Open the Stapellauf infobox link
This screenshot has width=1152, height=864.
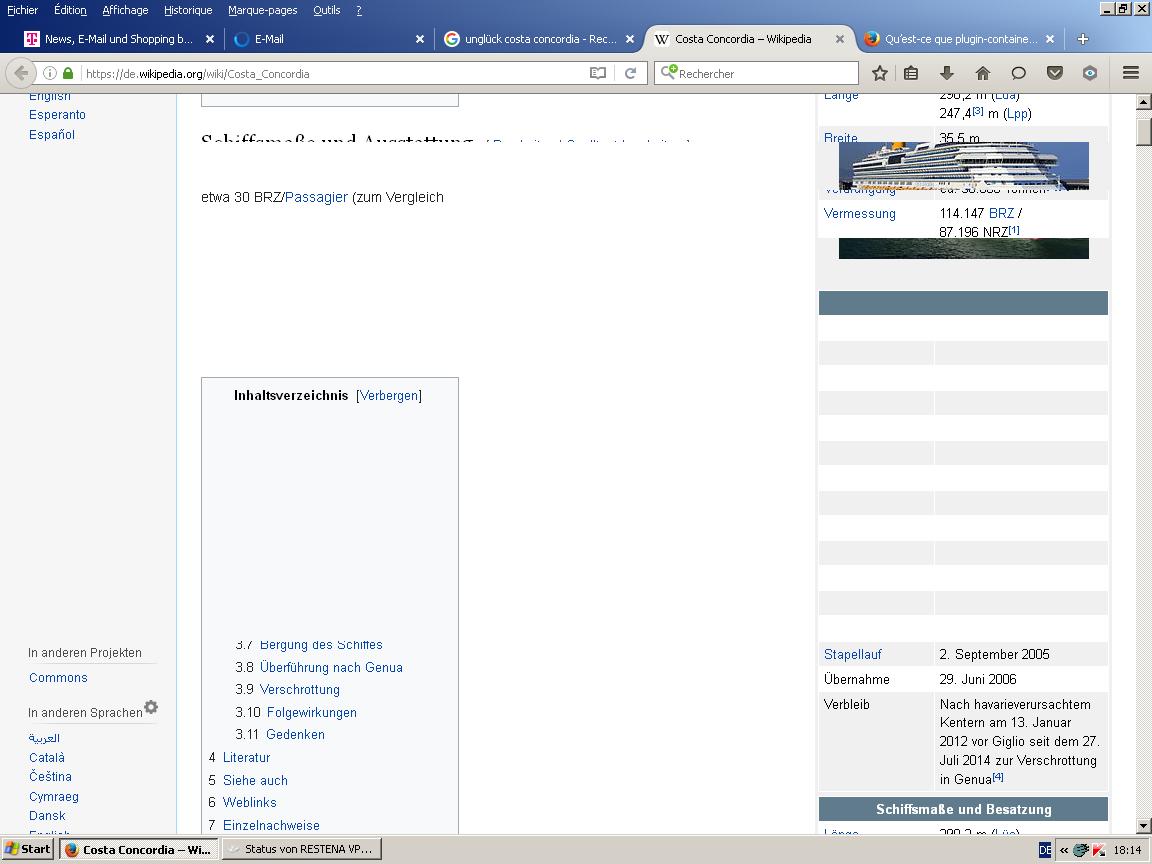tap(852, 654)
